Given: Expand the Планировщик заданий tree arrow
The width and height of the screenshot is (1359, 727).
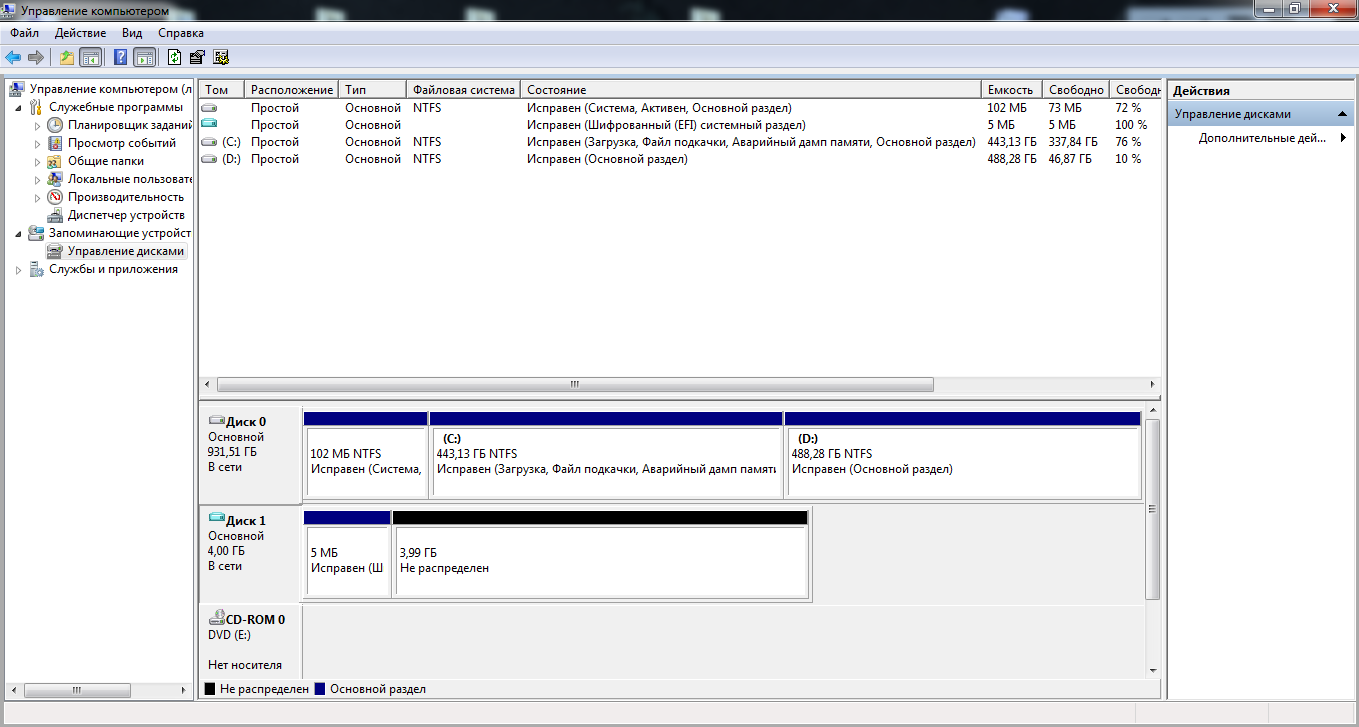Looking at the screenshot, I should (38, 126).
